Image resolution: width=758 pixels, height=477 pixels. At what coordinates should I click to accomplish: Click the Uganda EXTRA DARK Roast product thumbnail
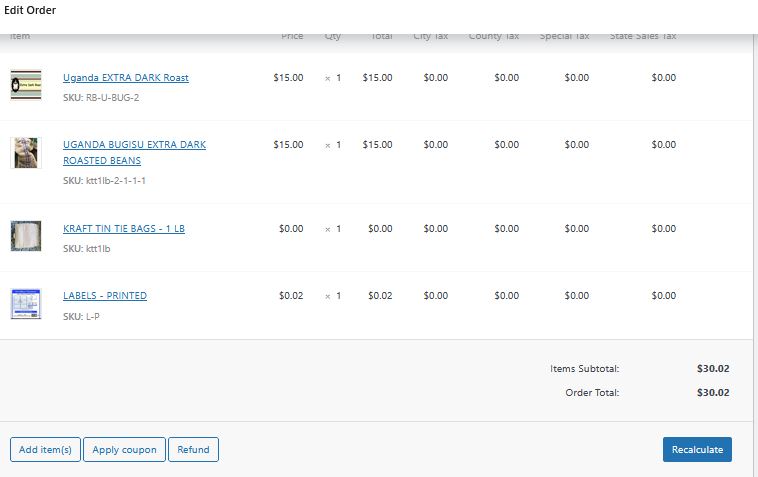coord(26,85)
